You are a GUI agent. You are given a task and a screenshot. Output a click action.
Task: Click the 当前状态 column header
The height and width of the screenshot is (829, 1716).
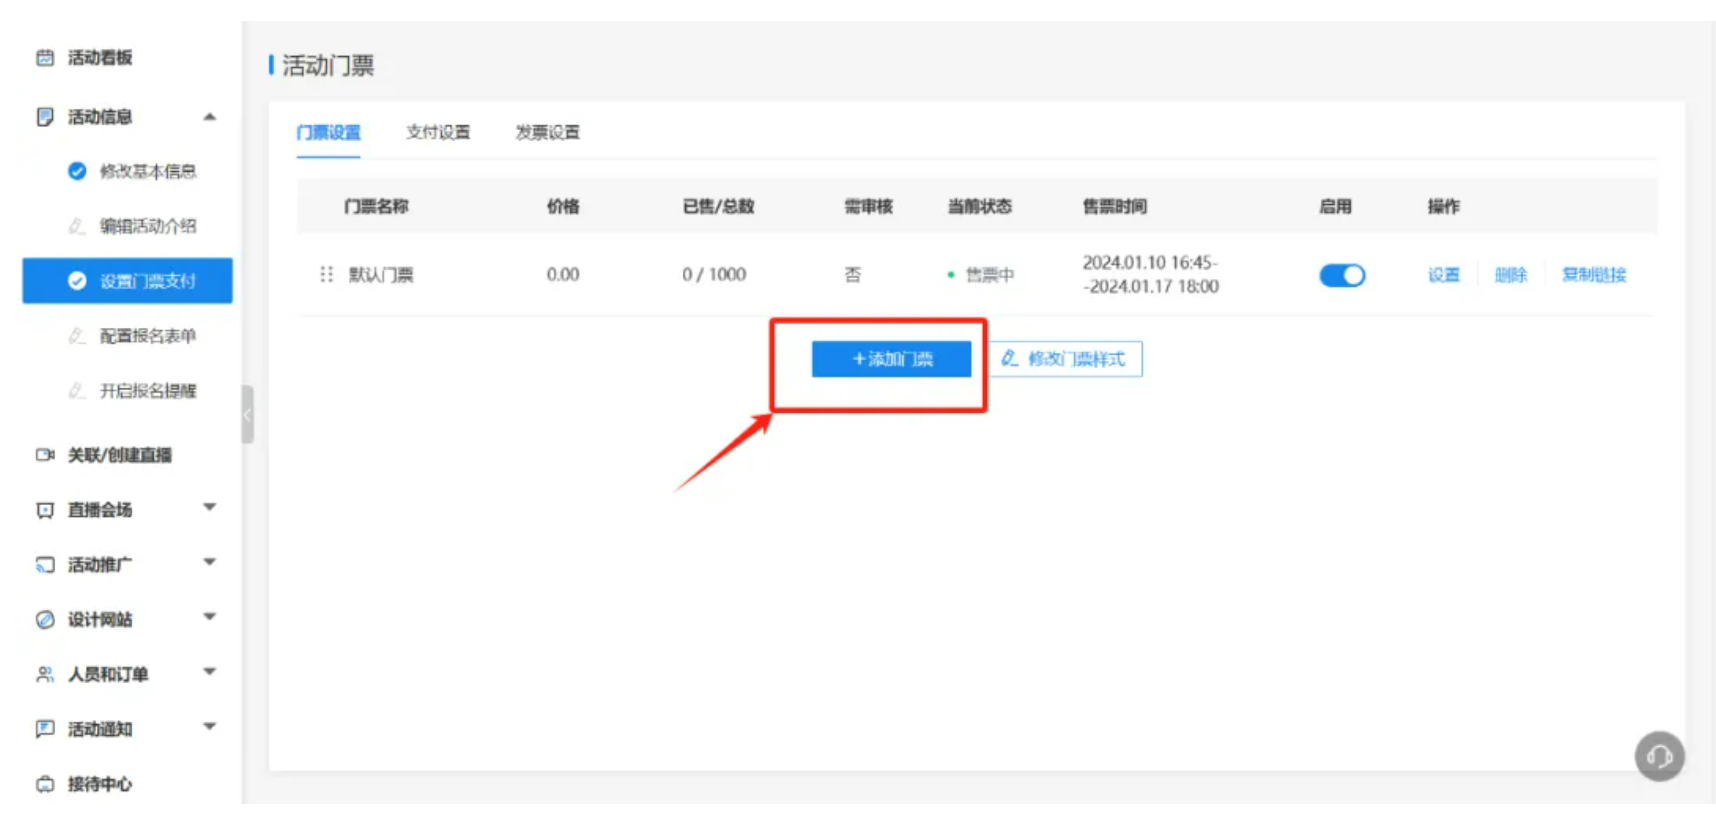980,206
